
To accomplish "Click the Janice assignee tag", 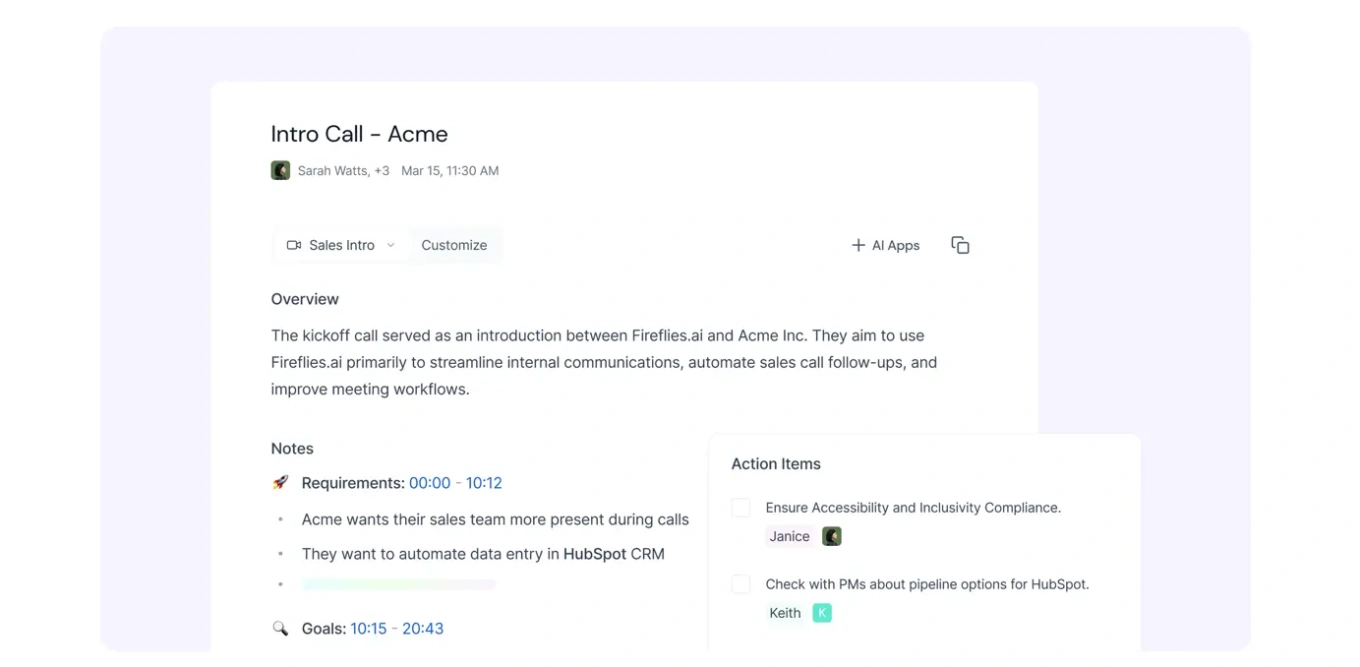I will 789,537.
